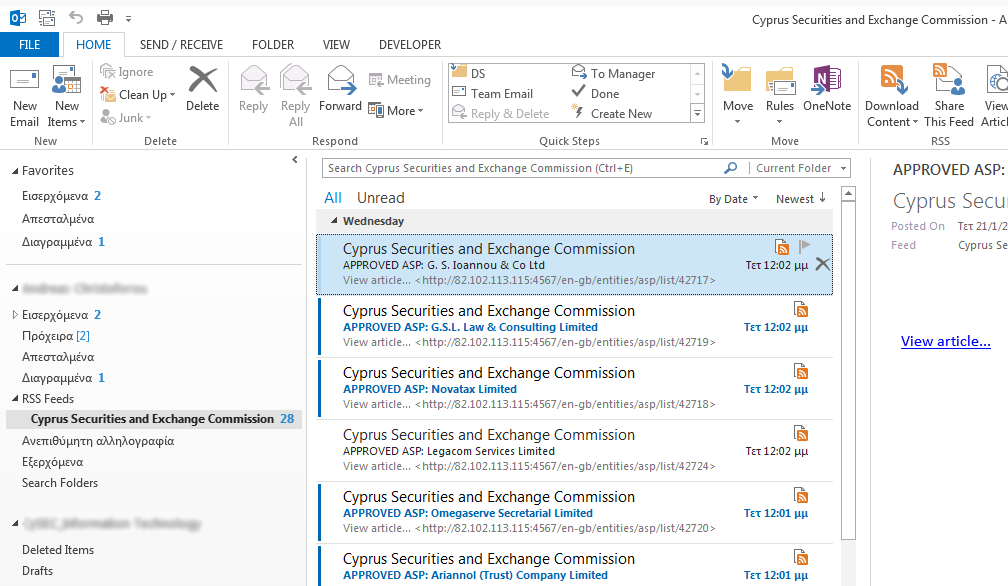Toggle the follow-up flag on selected message
Viewport: 1008px width, 586px height.
pyautogui.click(x=805, y=247)
